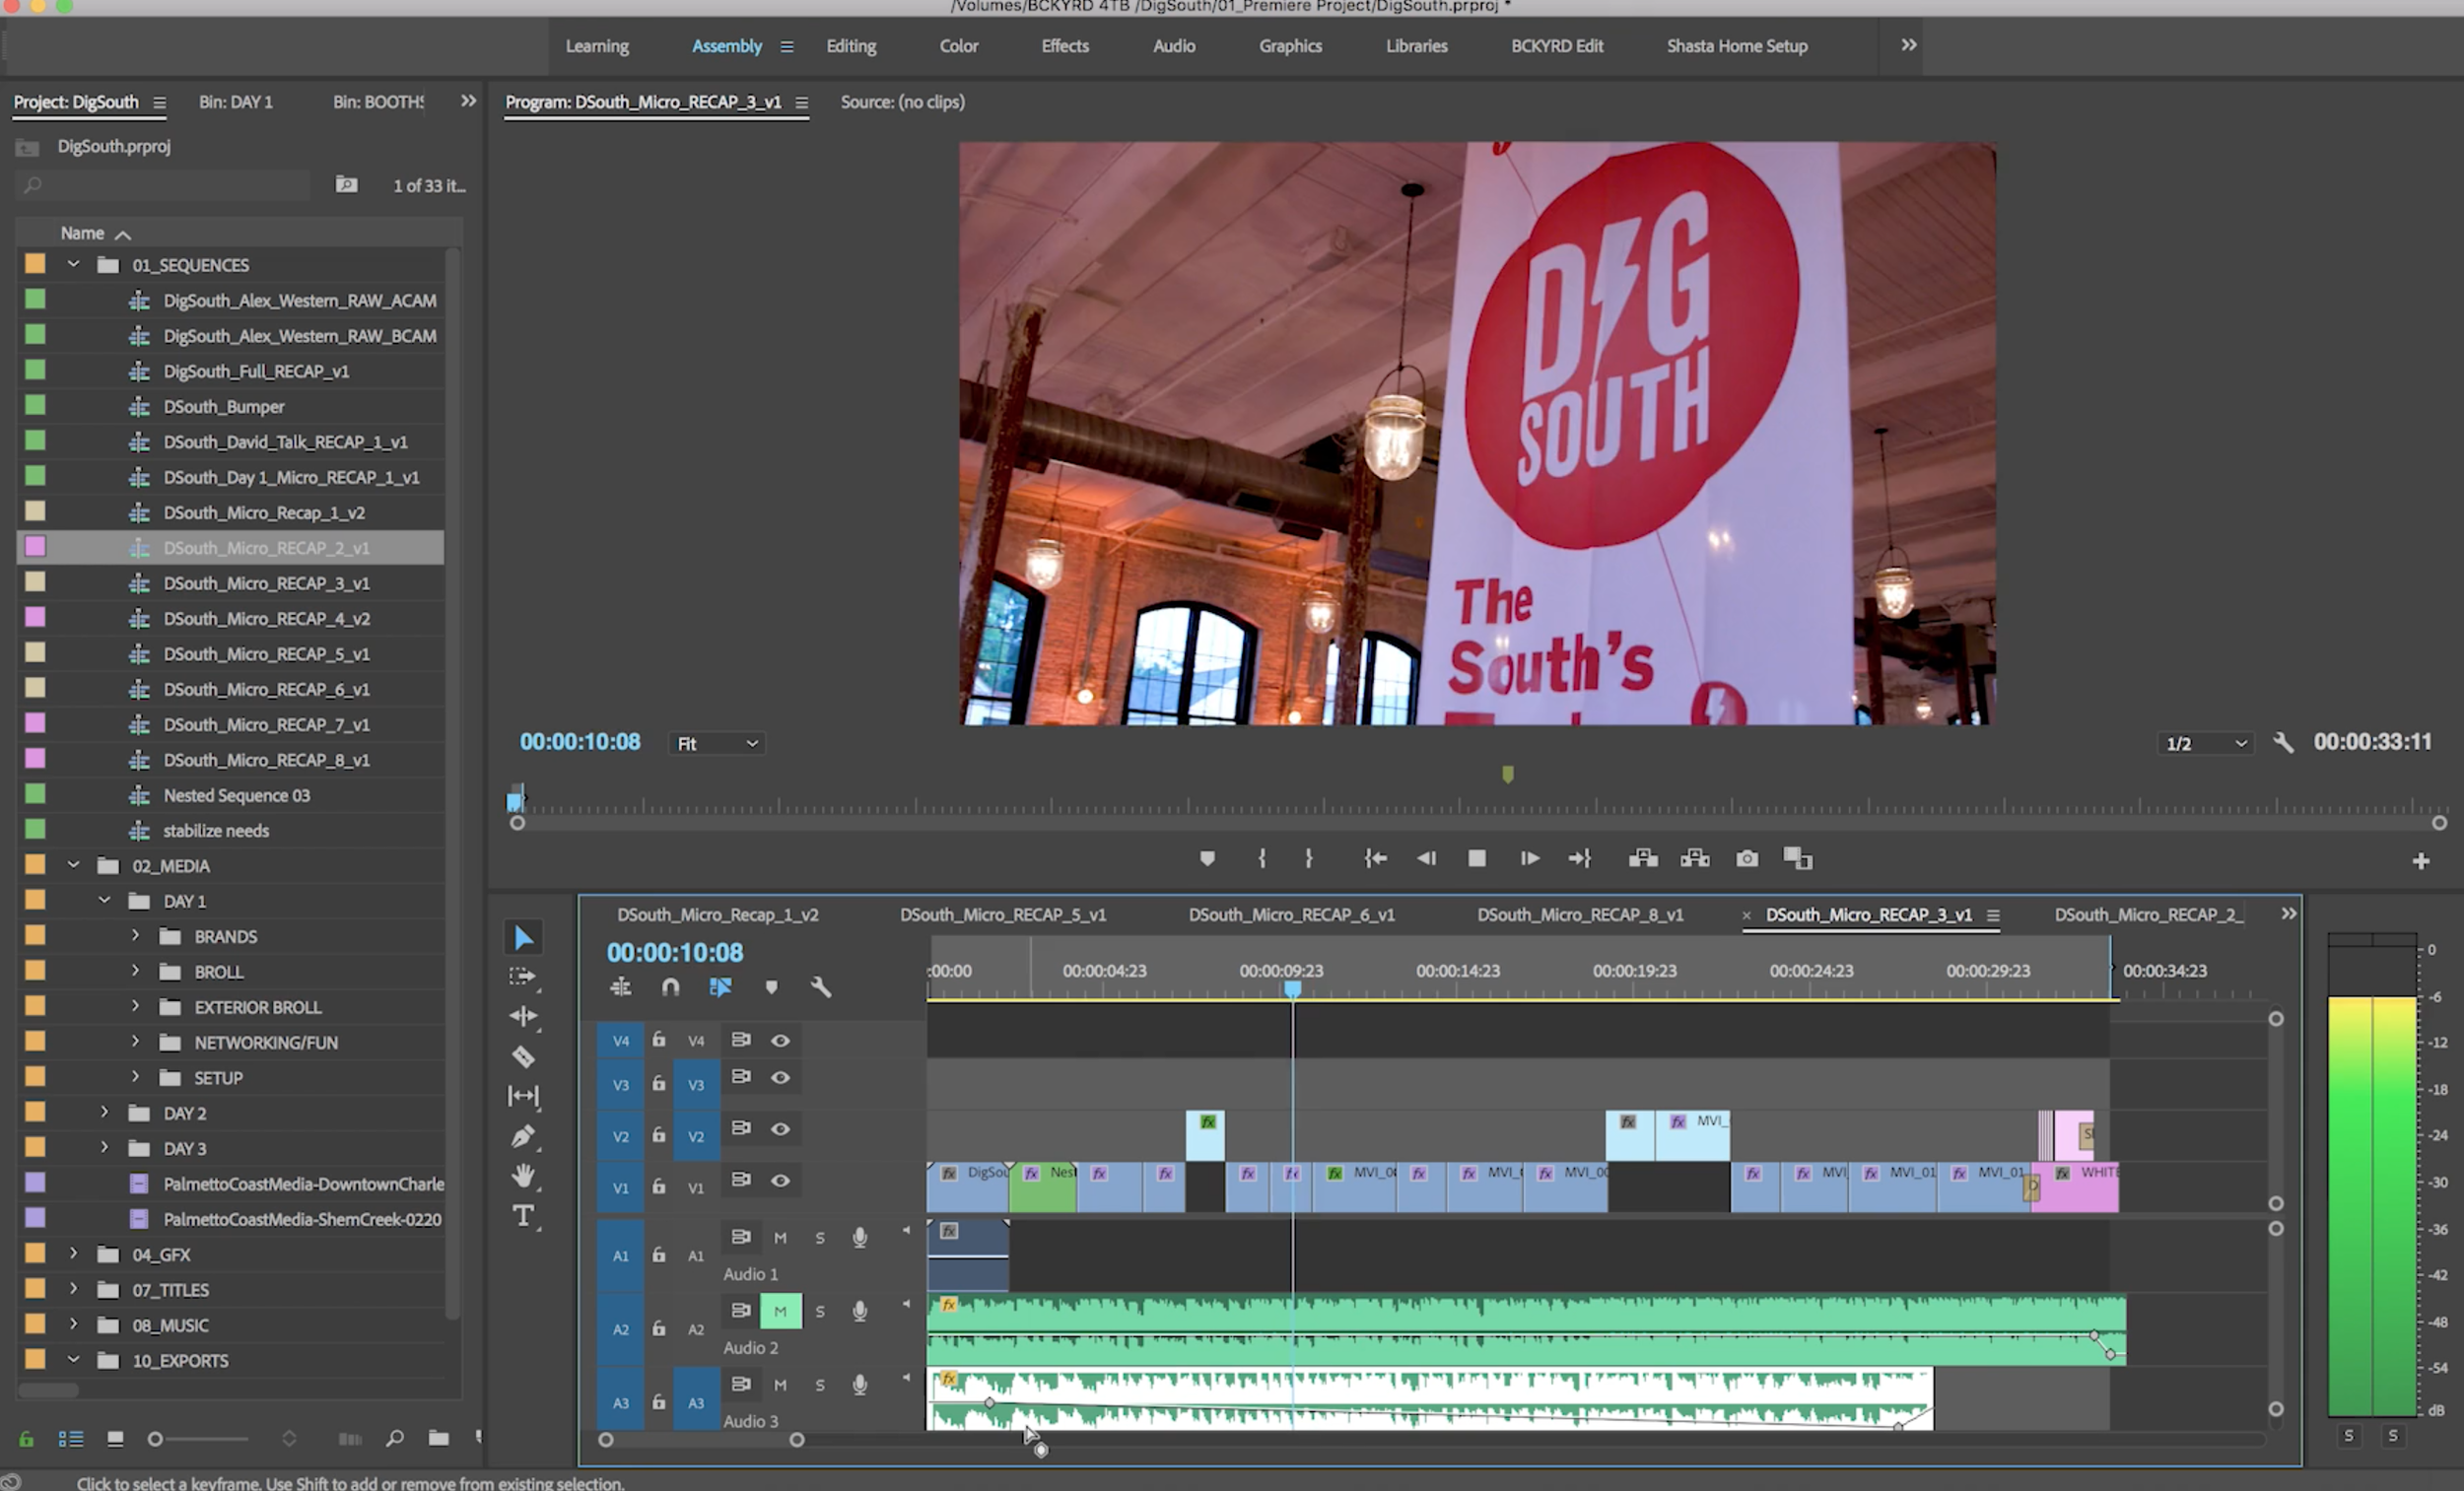This screenshot has height=1491, width=2464.
Task: Unmute the Audio 2 track
Action: [x=780, y=1311]
